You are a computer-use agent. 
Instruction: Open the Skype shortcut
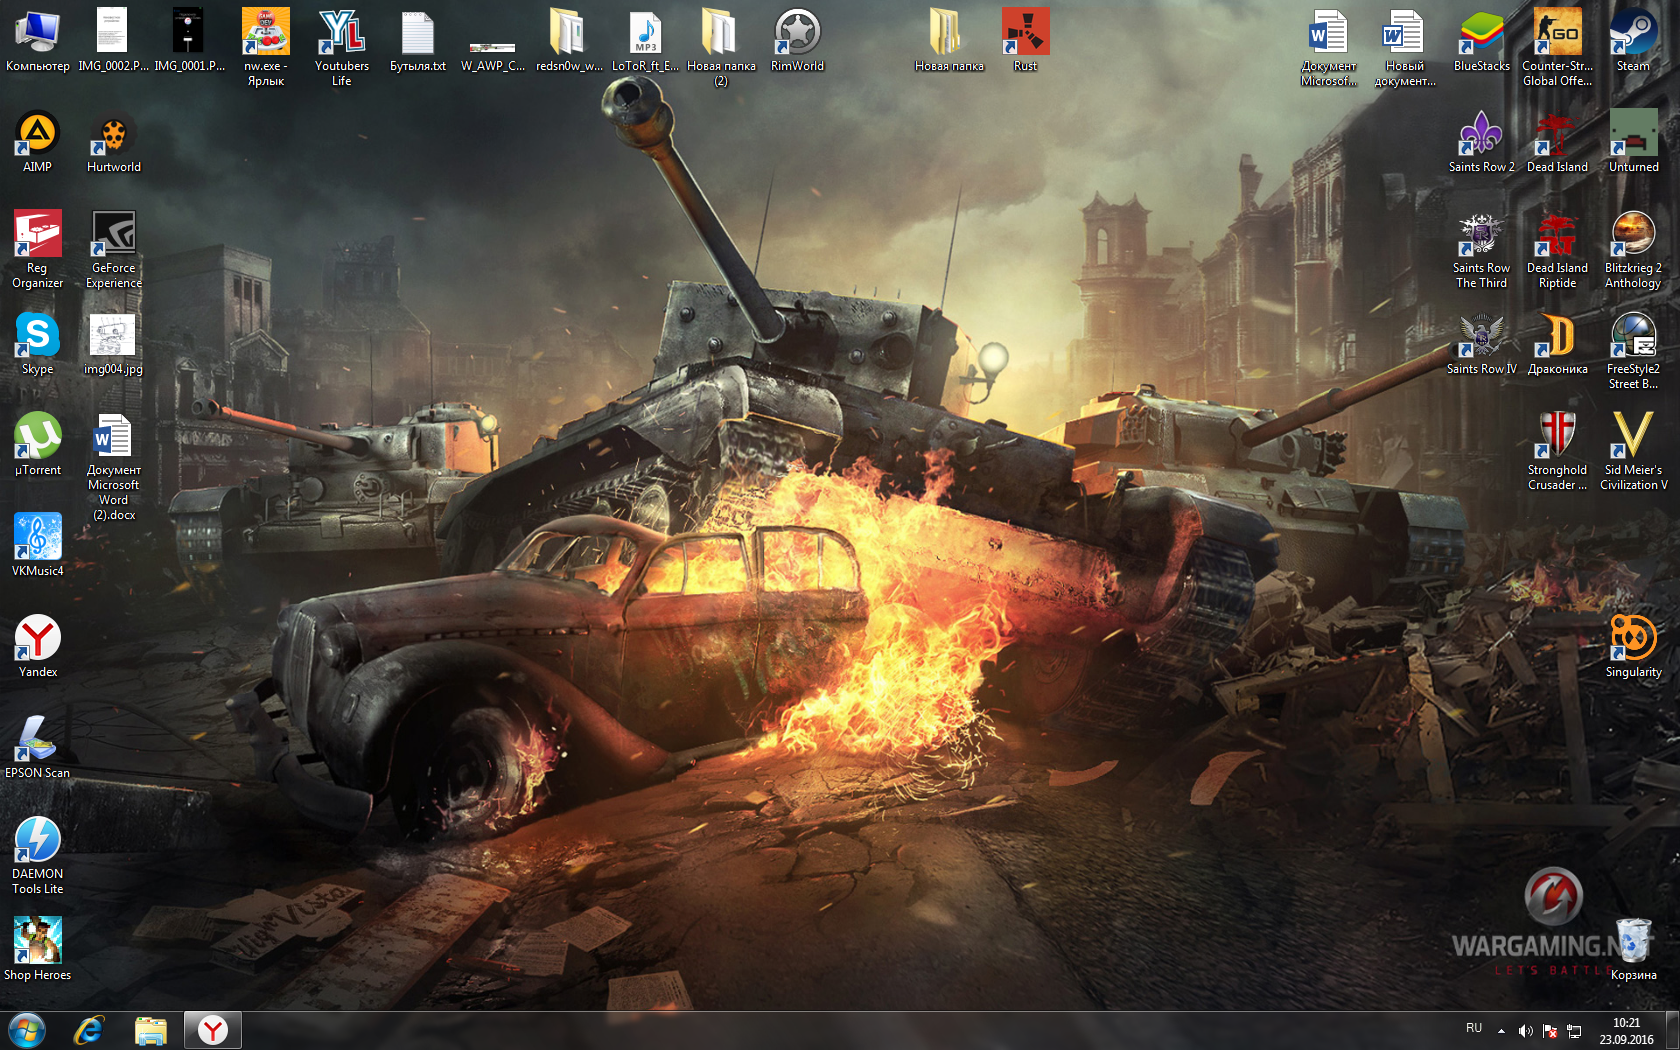click(x=38, y=343)
